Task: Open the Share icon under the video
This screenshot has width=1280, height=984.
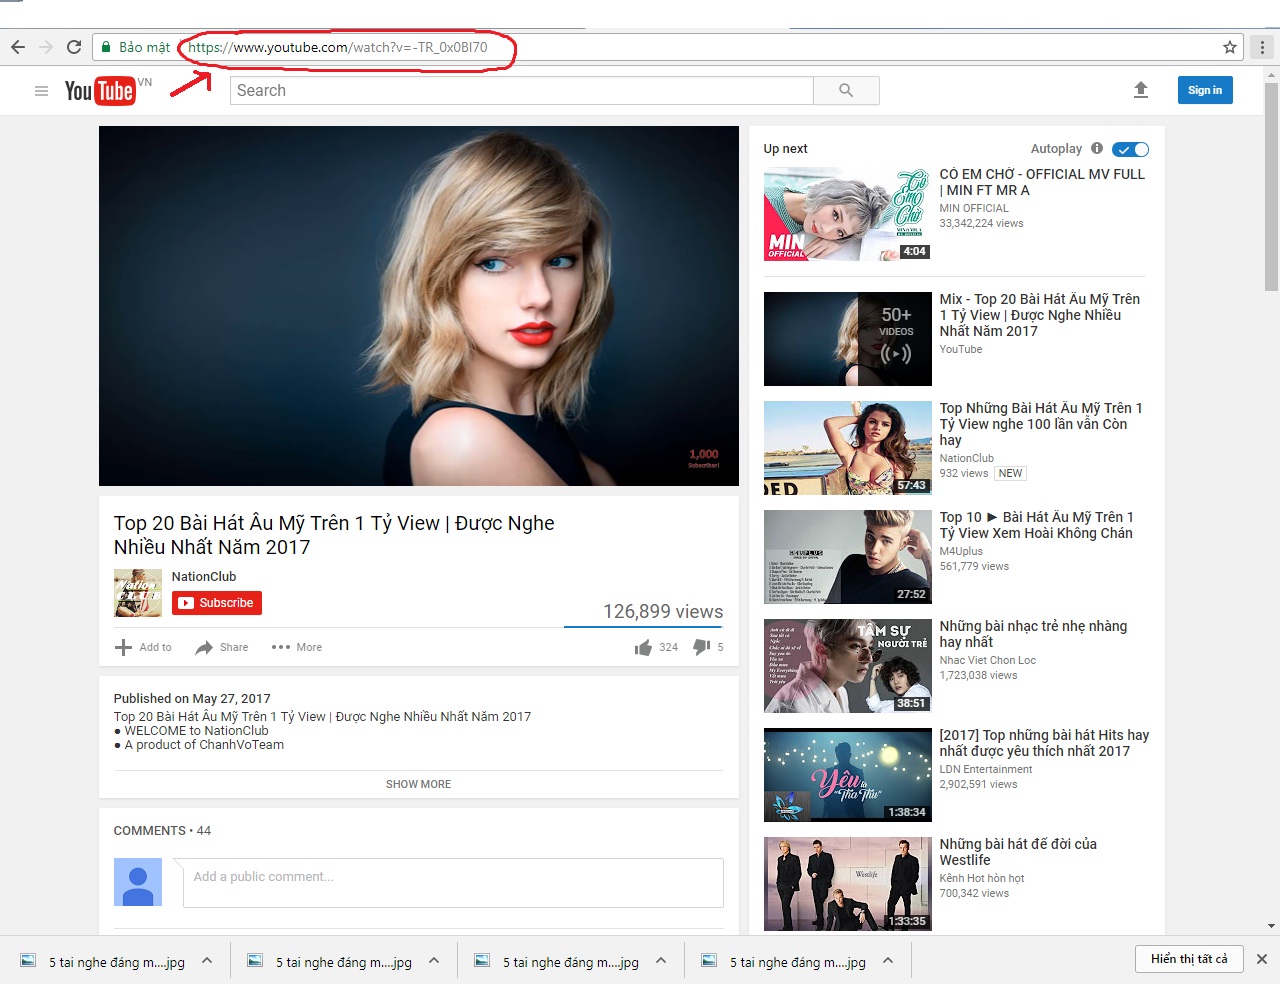Action: [x=204, y=647]
